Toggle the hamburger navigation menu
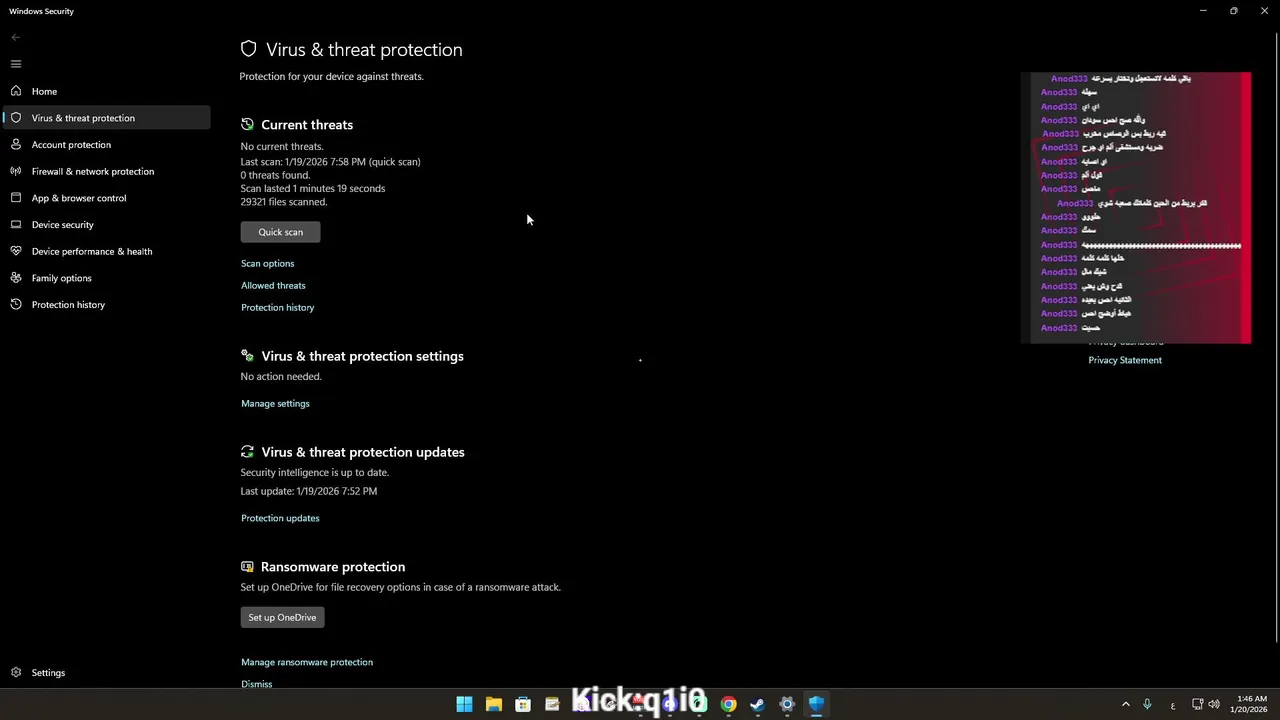This screenshot has height=720, width=1280. click(x=16, y=64)
